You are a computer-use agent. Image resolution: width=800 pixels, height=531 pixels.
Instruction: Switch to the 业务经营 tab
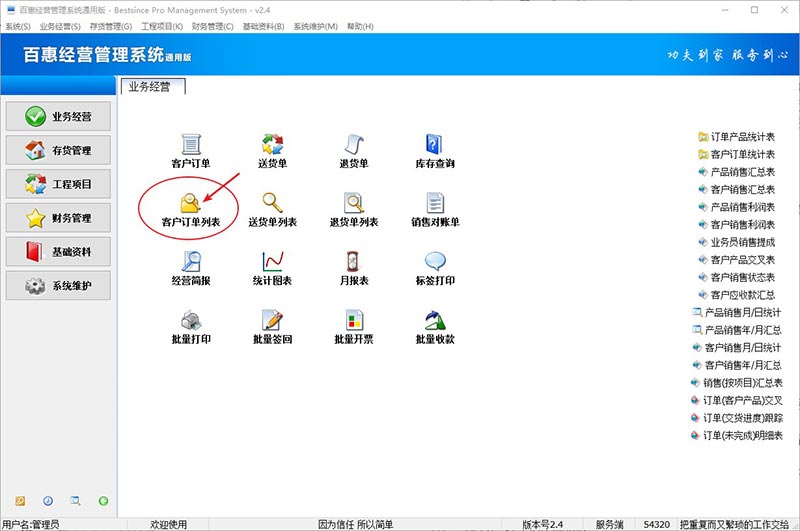[x=153, y=87]
